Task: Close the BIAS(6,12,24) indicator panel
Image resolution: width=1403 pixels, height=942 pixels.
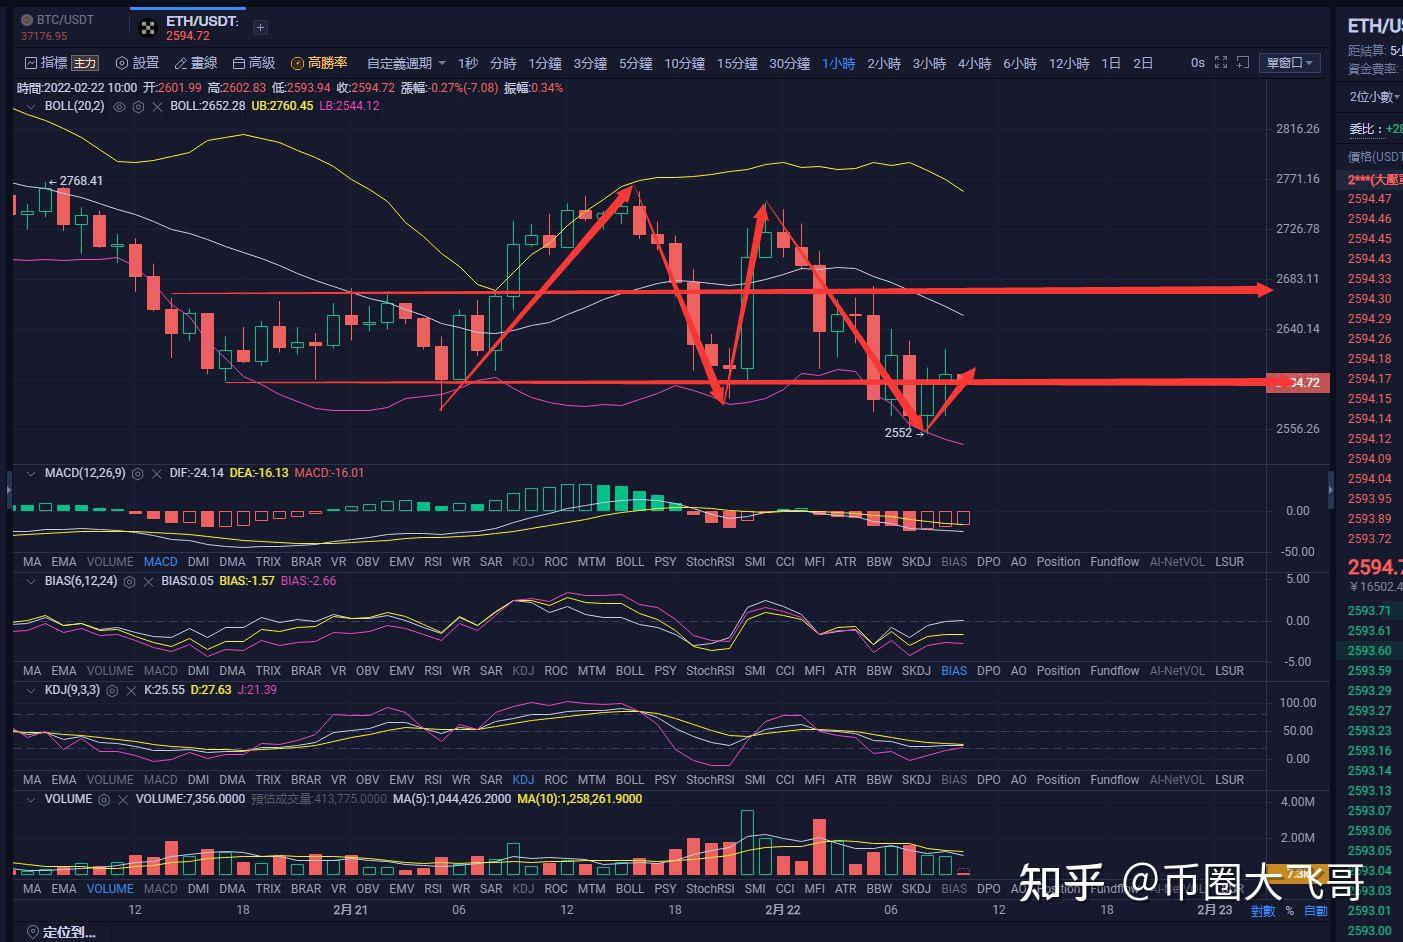Action: pyautogui.click(x=148, y=581)
